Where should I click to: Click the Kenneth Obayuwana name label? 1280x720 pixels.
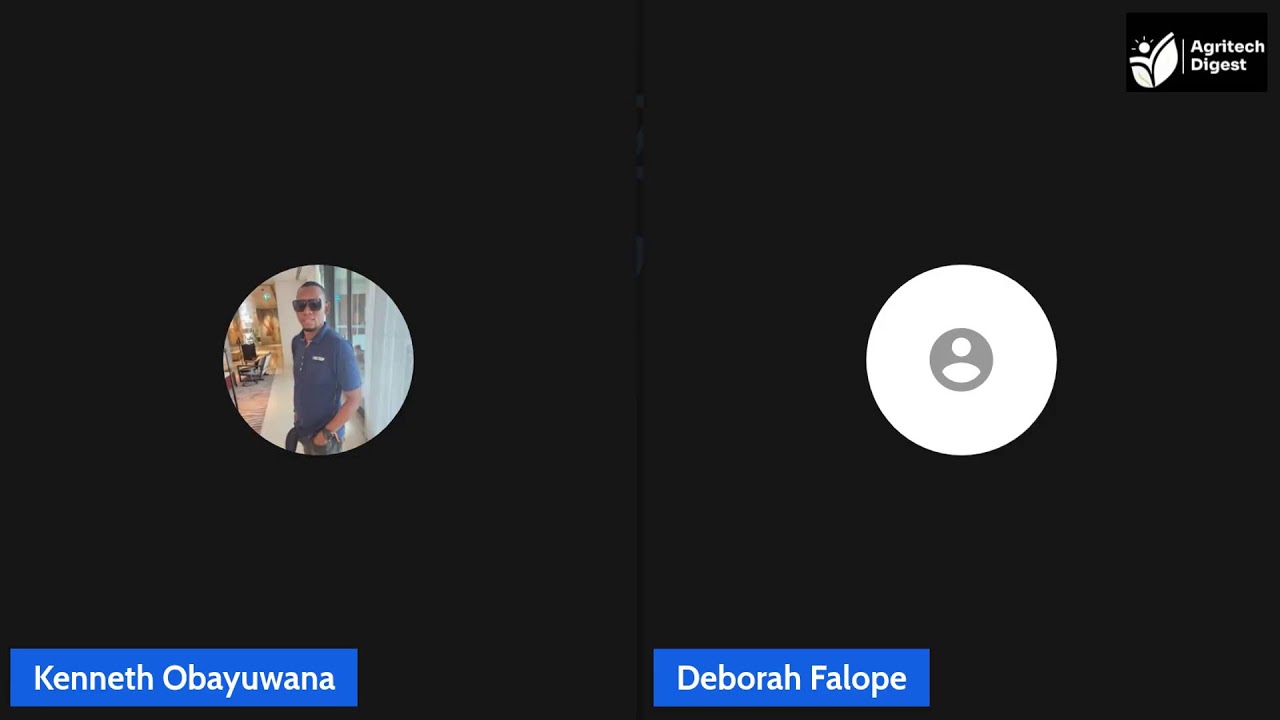(x=184, y=678)
